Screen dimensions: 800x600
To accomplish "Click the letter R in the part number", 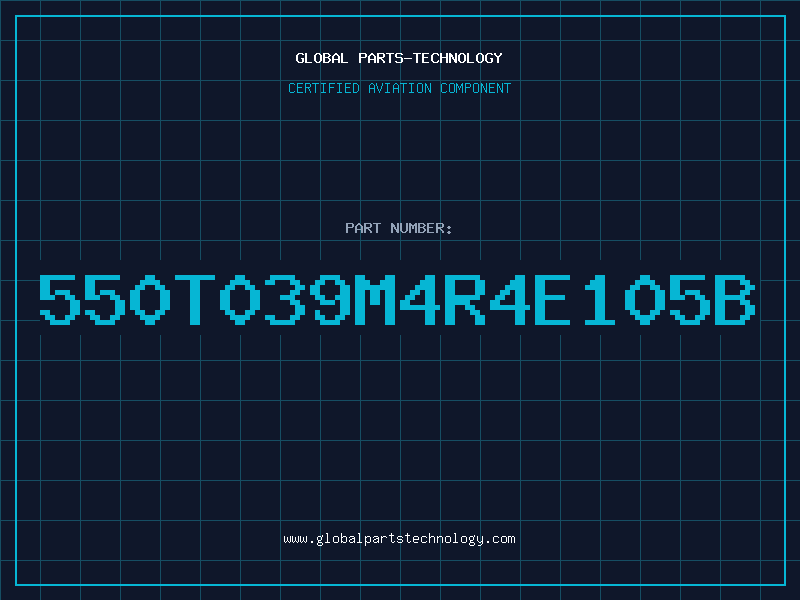I will (465, 299).
